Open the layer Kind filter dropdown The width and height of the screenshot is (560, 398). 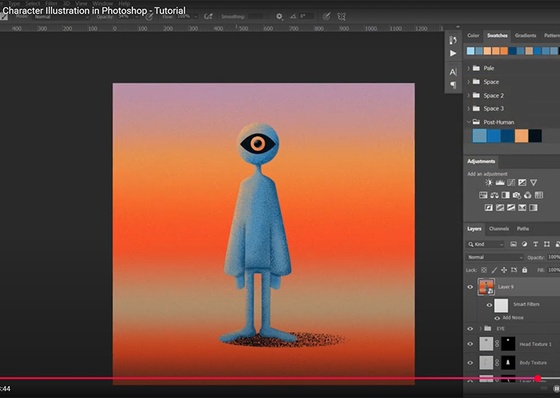(486, 244)
